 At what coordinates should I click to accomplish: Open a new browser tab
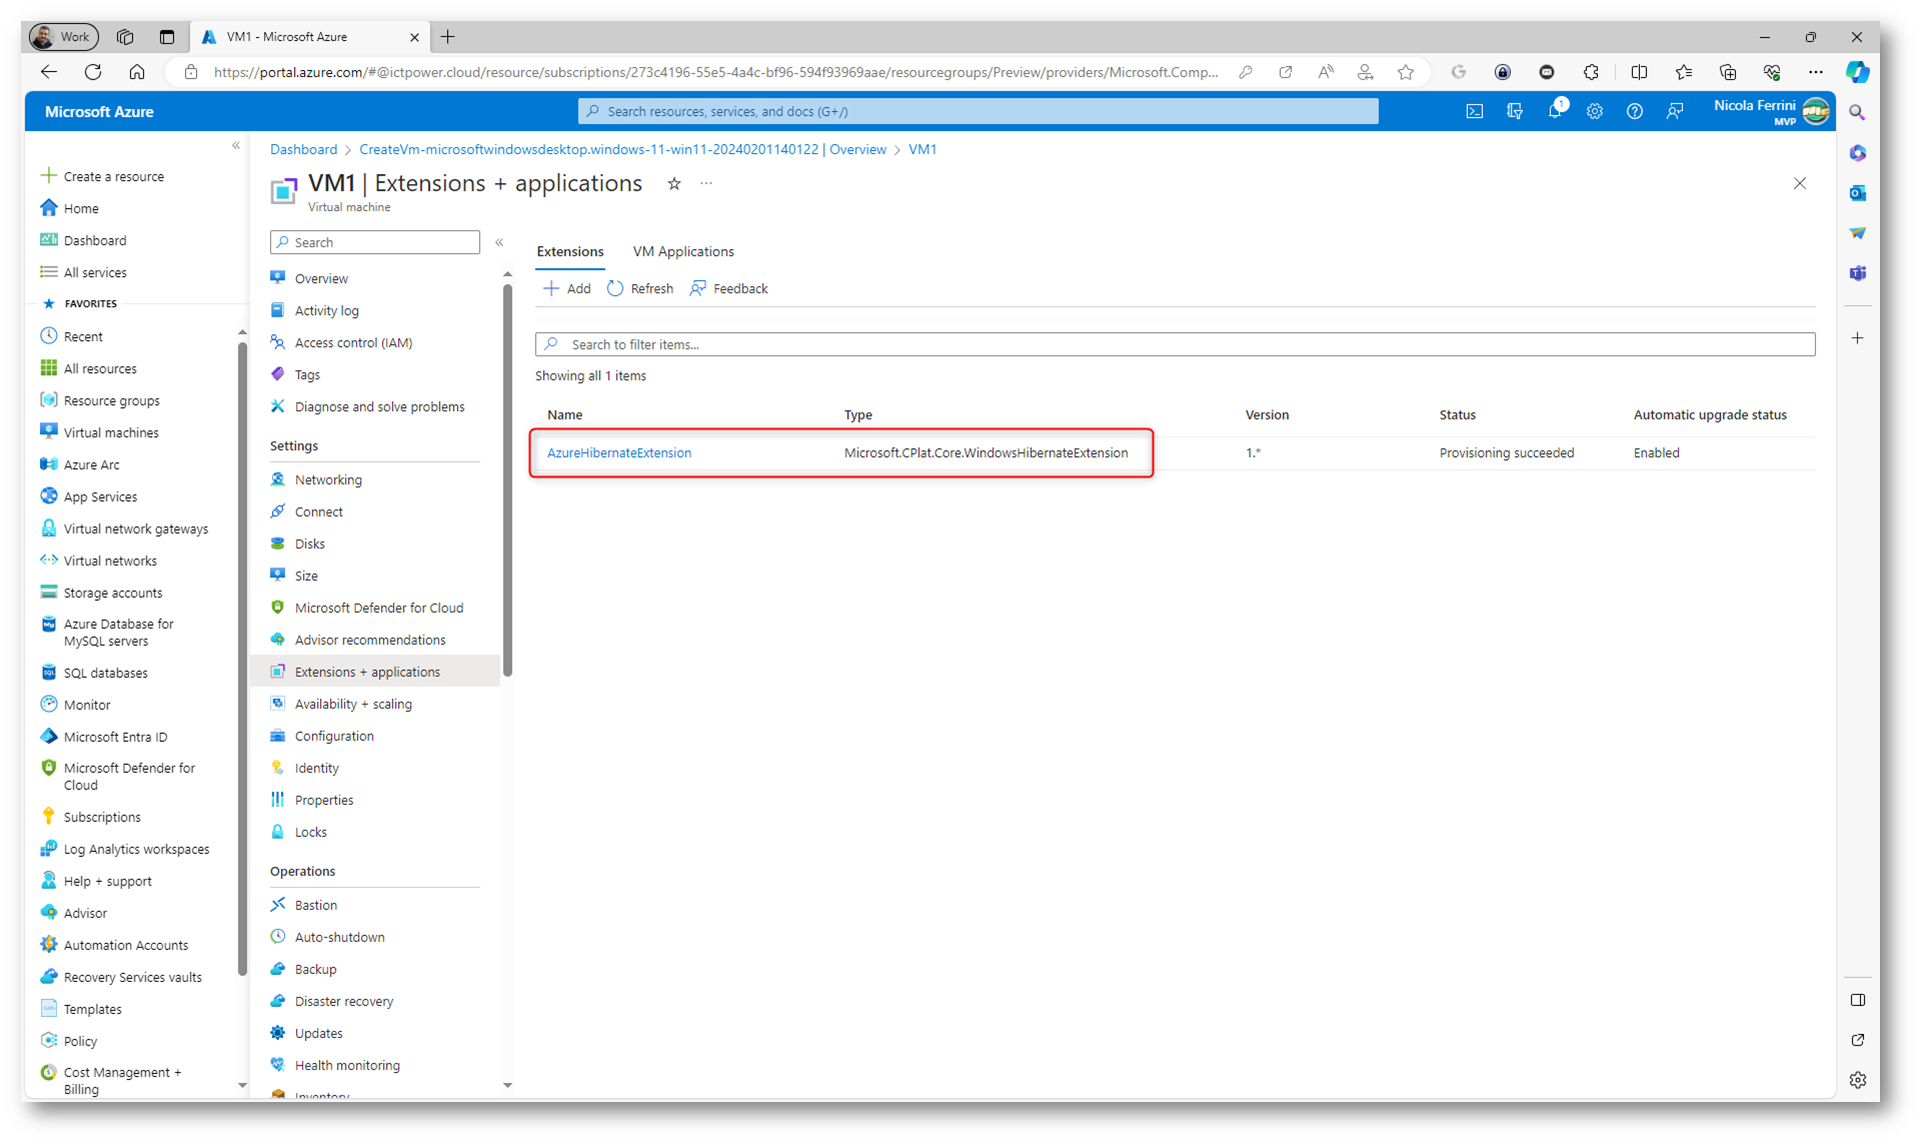tap(448, 37)
